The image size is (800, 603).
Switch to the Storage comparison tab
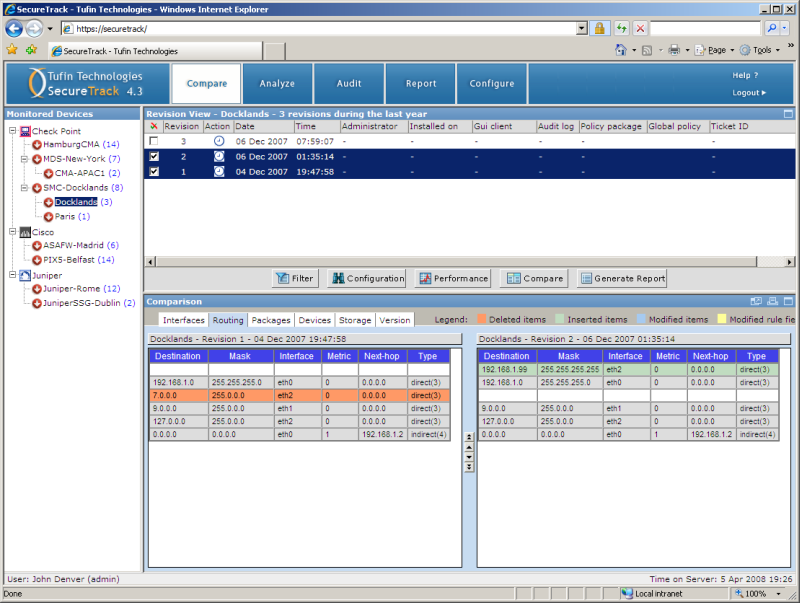[355, 320]
